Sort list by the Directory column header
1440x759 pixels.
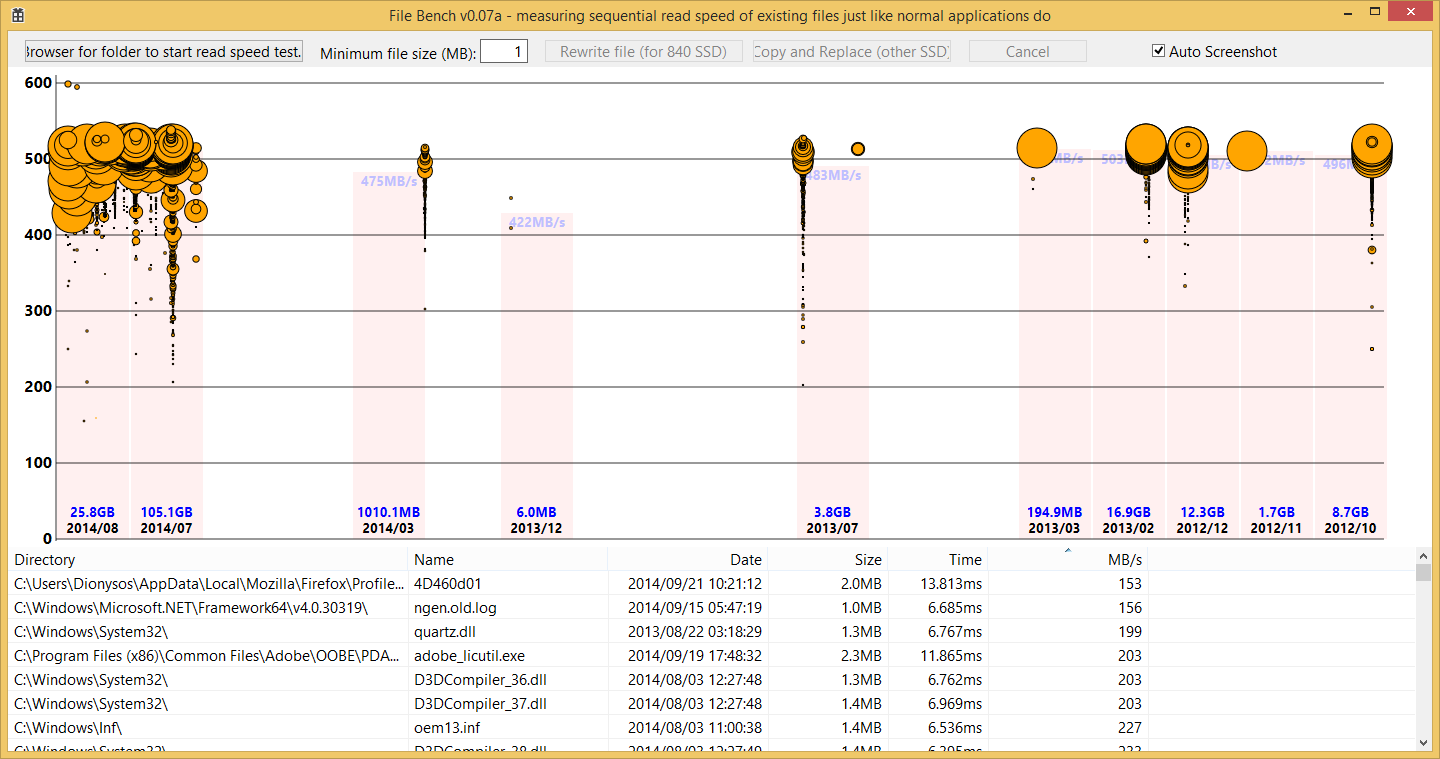click(x=209, y=559)
